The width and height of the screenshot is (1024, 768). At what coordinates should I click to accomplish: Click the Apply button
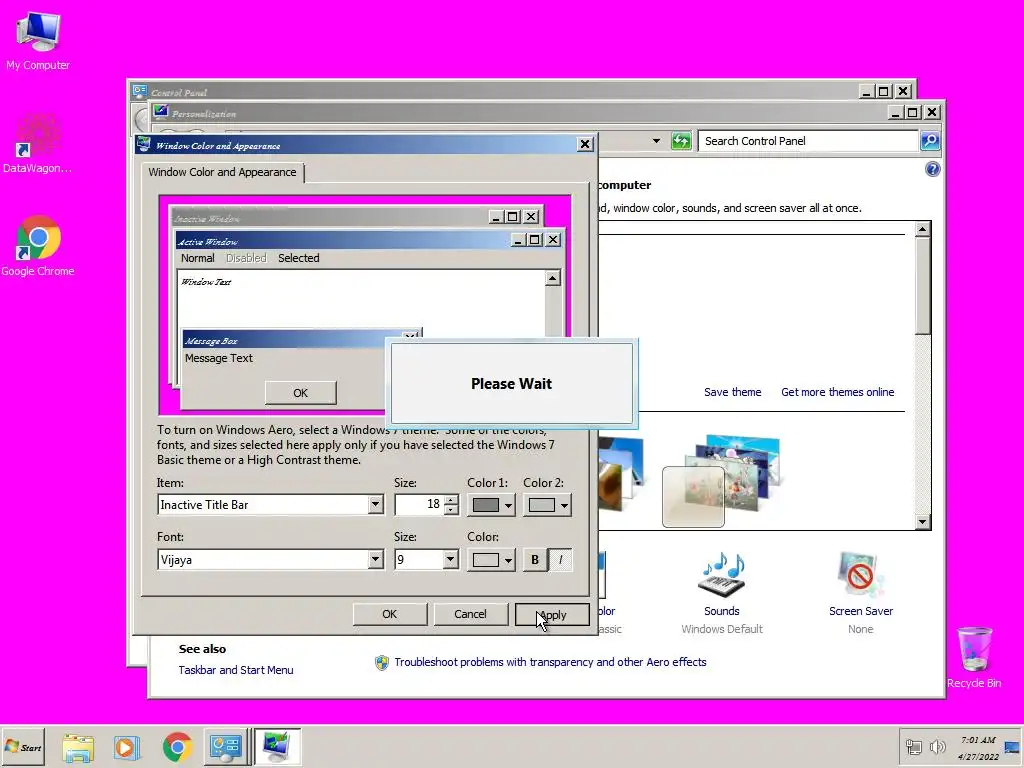pos(552,615)
